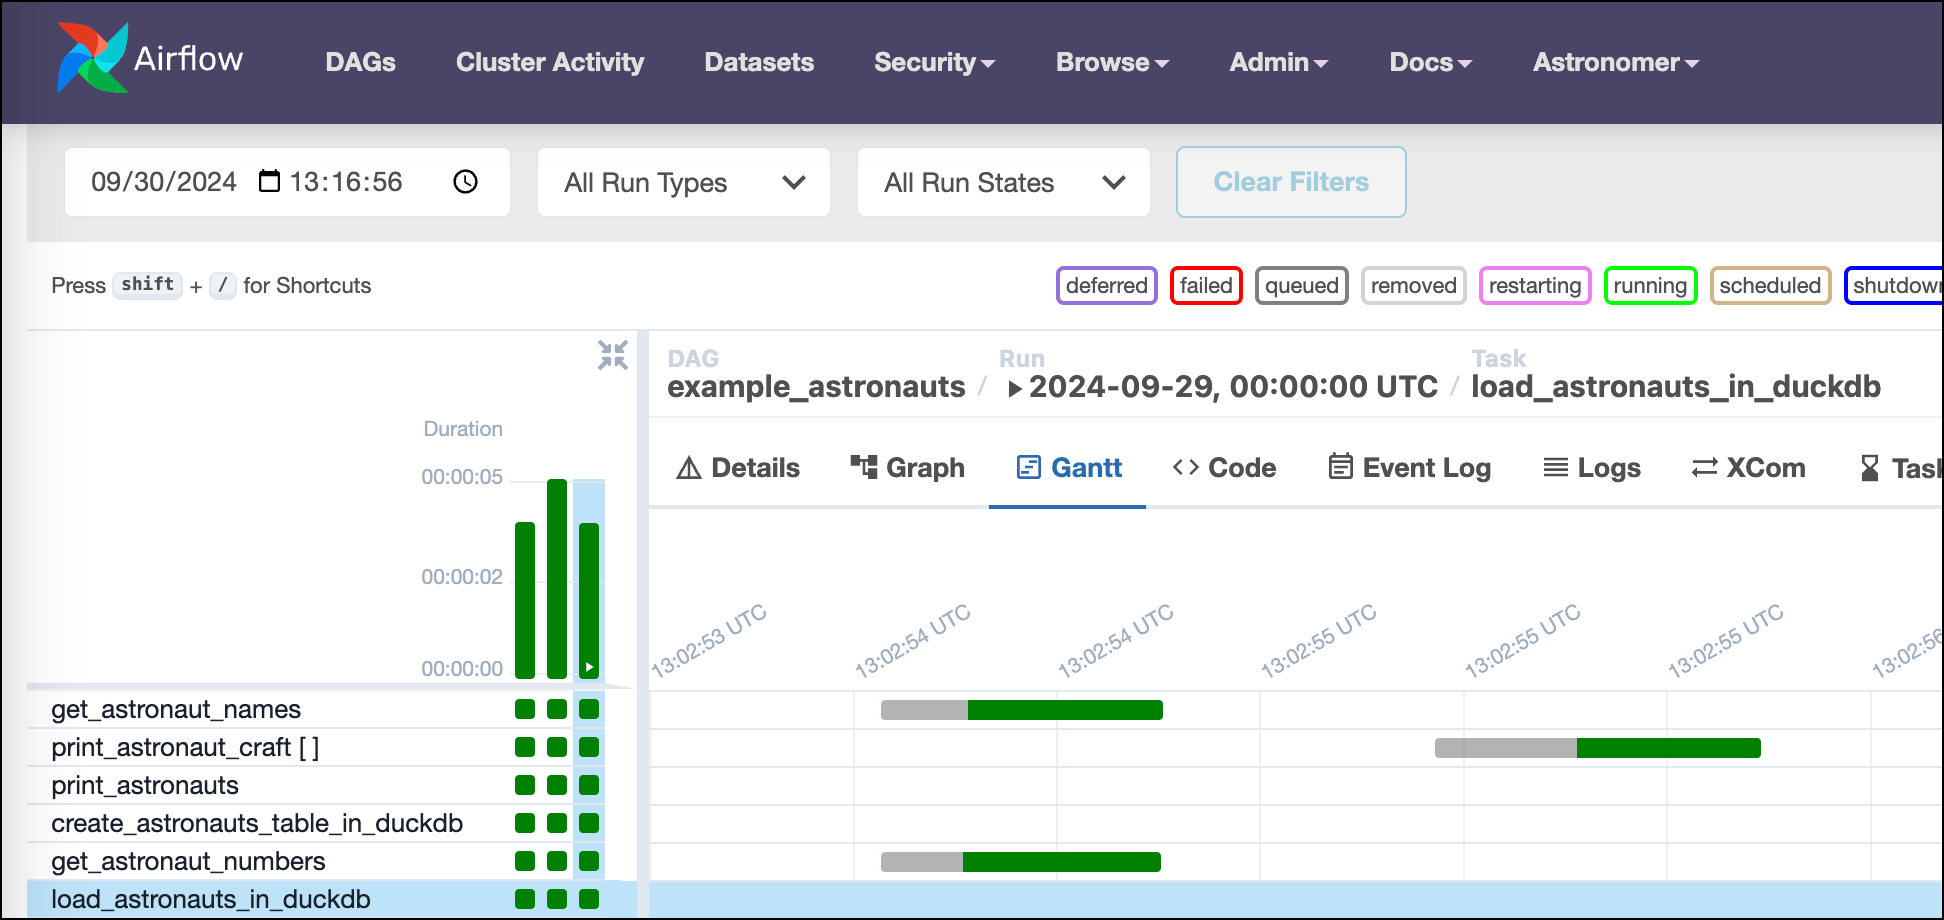Image resolution: width=1944 pixels, height=920 pixels.
Task: Expand the Browse dropdown menu
Action: point(1113,62)
